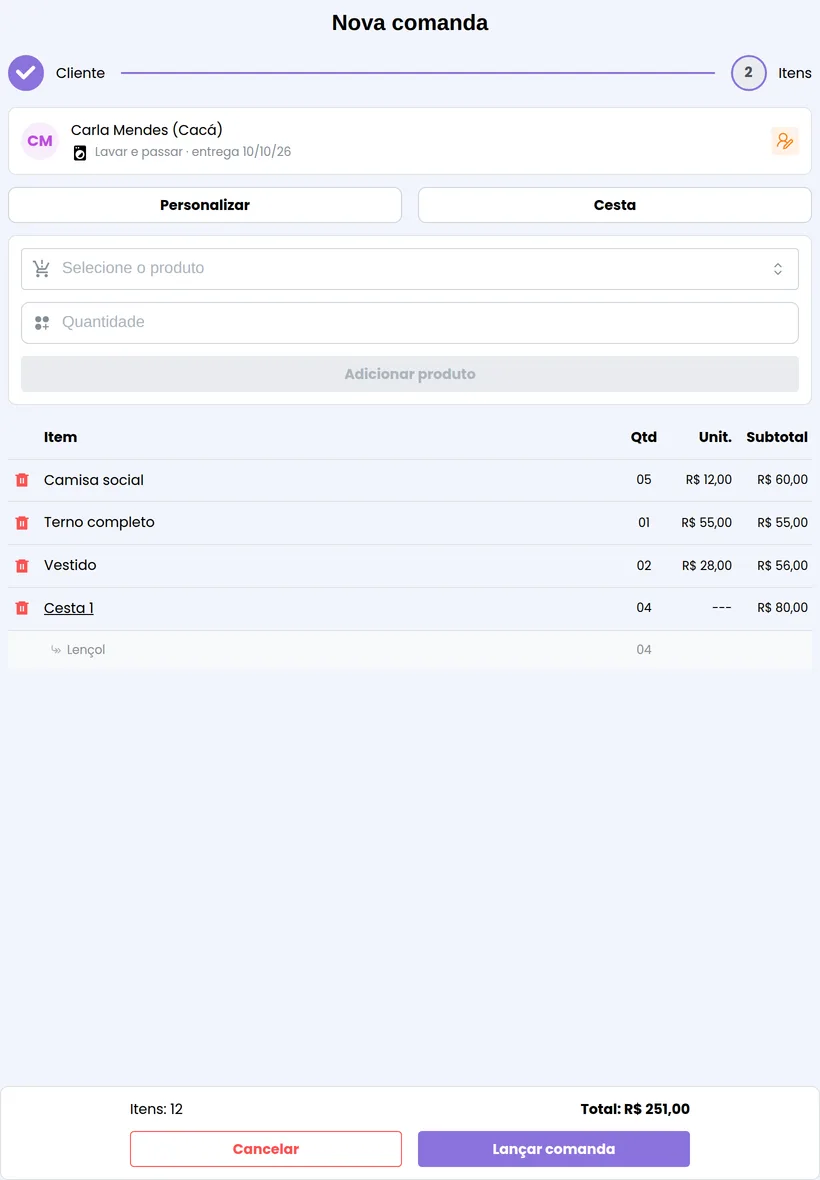Expand the Lençol sub-item row
The width and height of the screenshot is (820, 1180).
pyautogui.click(x=410, y=649)
